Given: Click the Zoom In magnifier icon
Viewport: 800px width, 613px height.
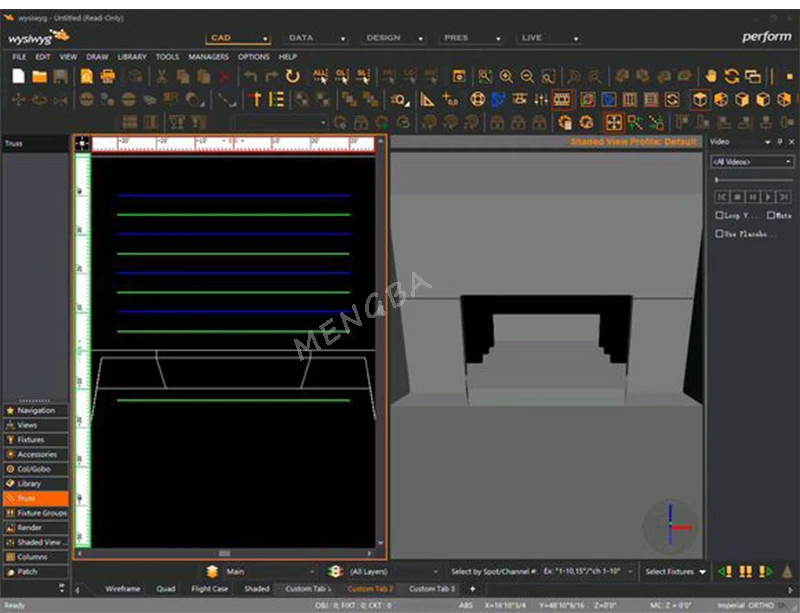Looking at the screenshot, I should click(x=506, y=77).
